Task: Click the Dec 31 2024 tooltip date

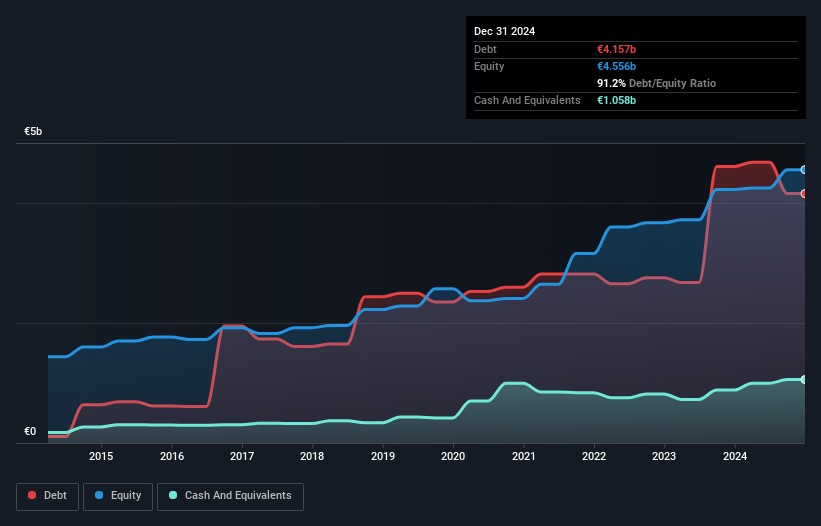Action: coord(505,31)
